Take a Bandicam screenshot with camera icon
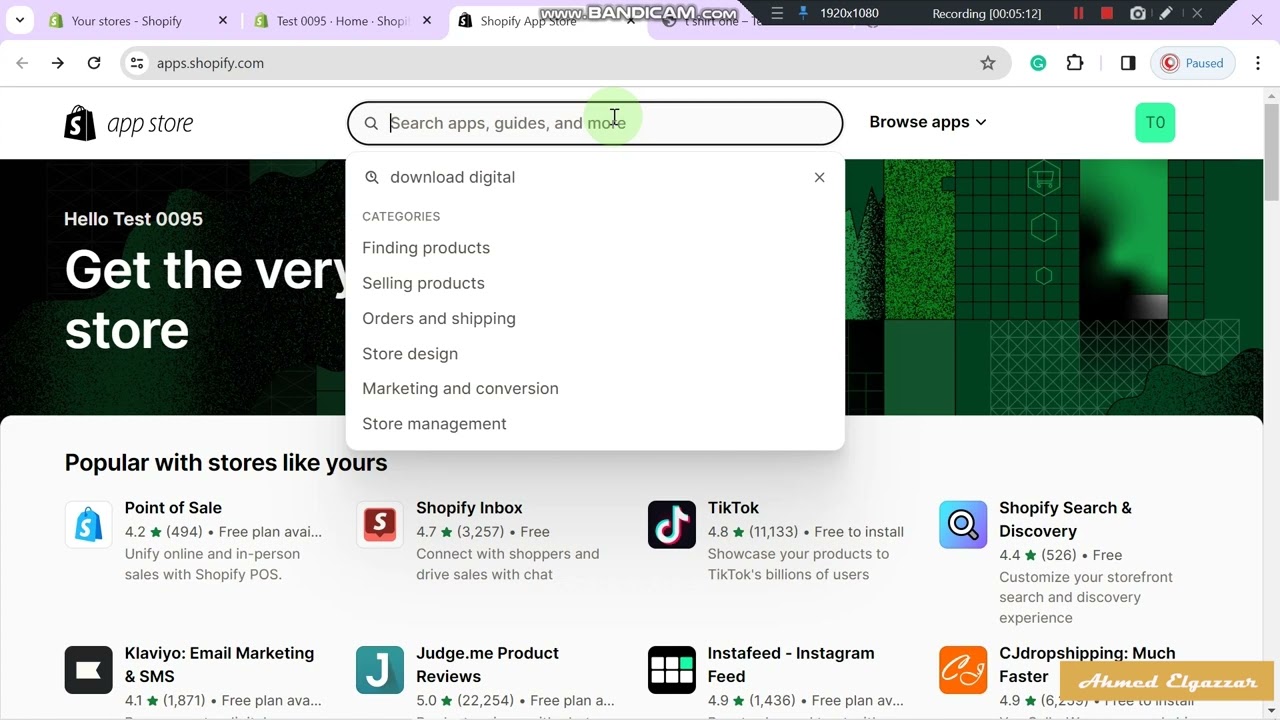This screenshot has width=1280, height=720. tap(1138, 13)
